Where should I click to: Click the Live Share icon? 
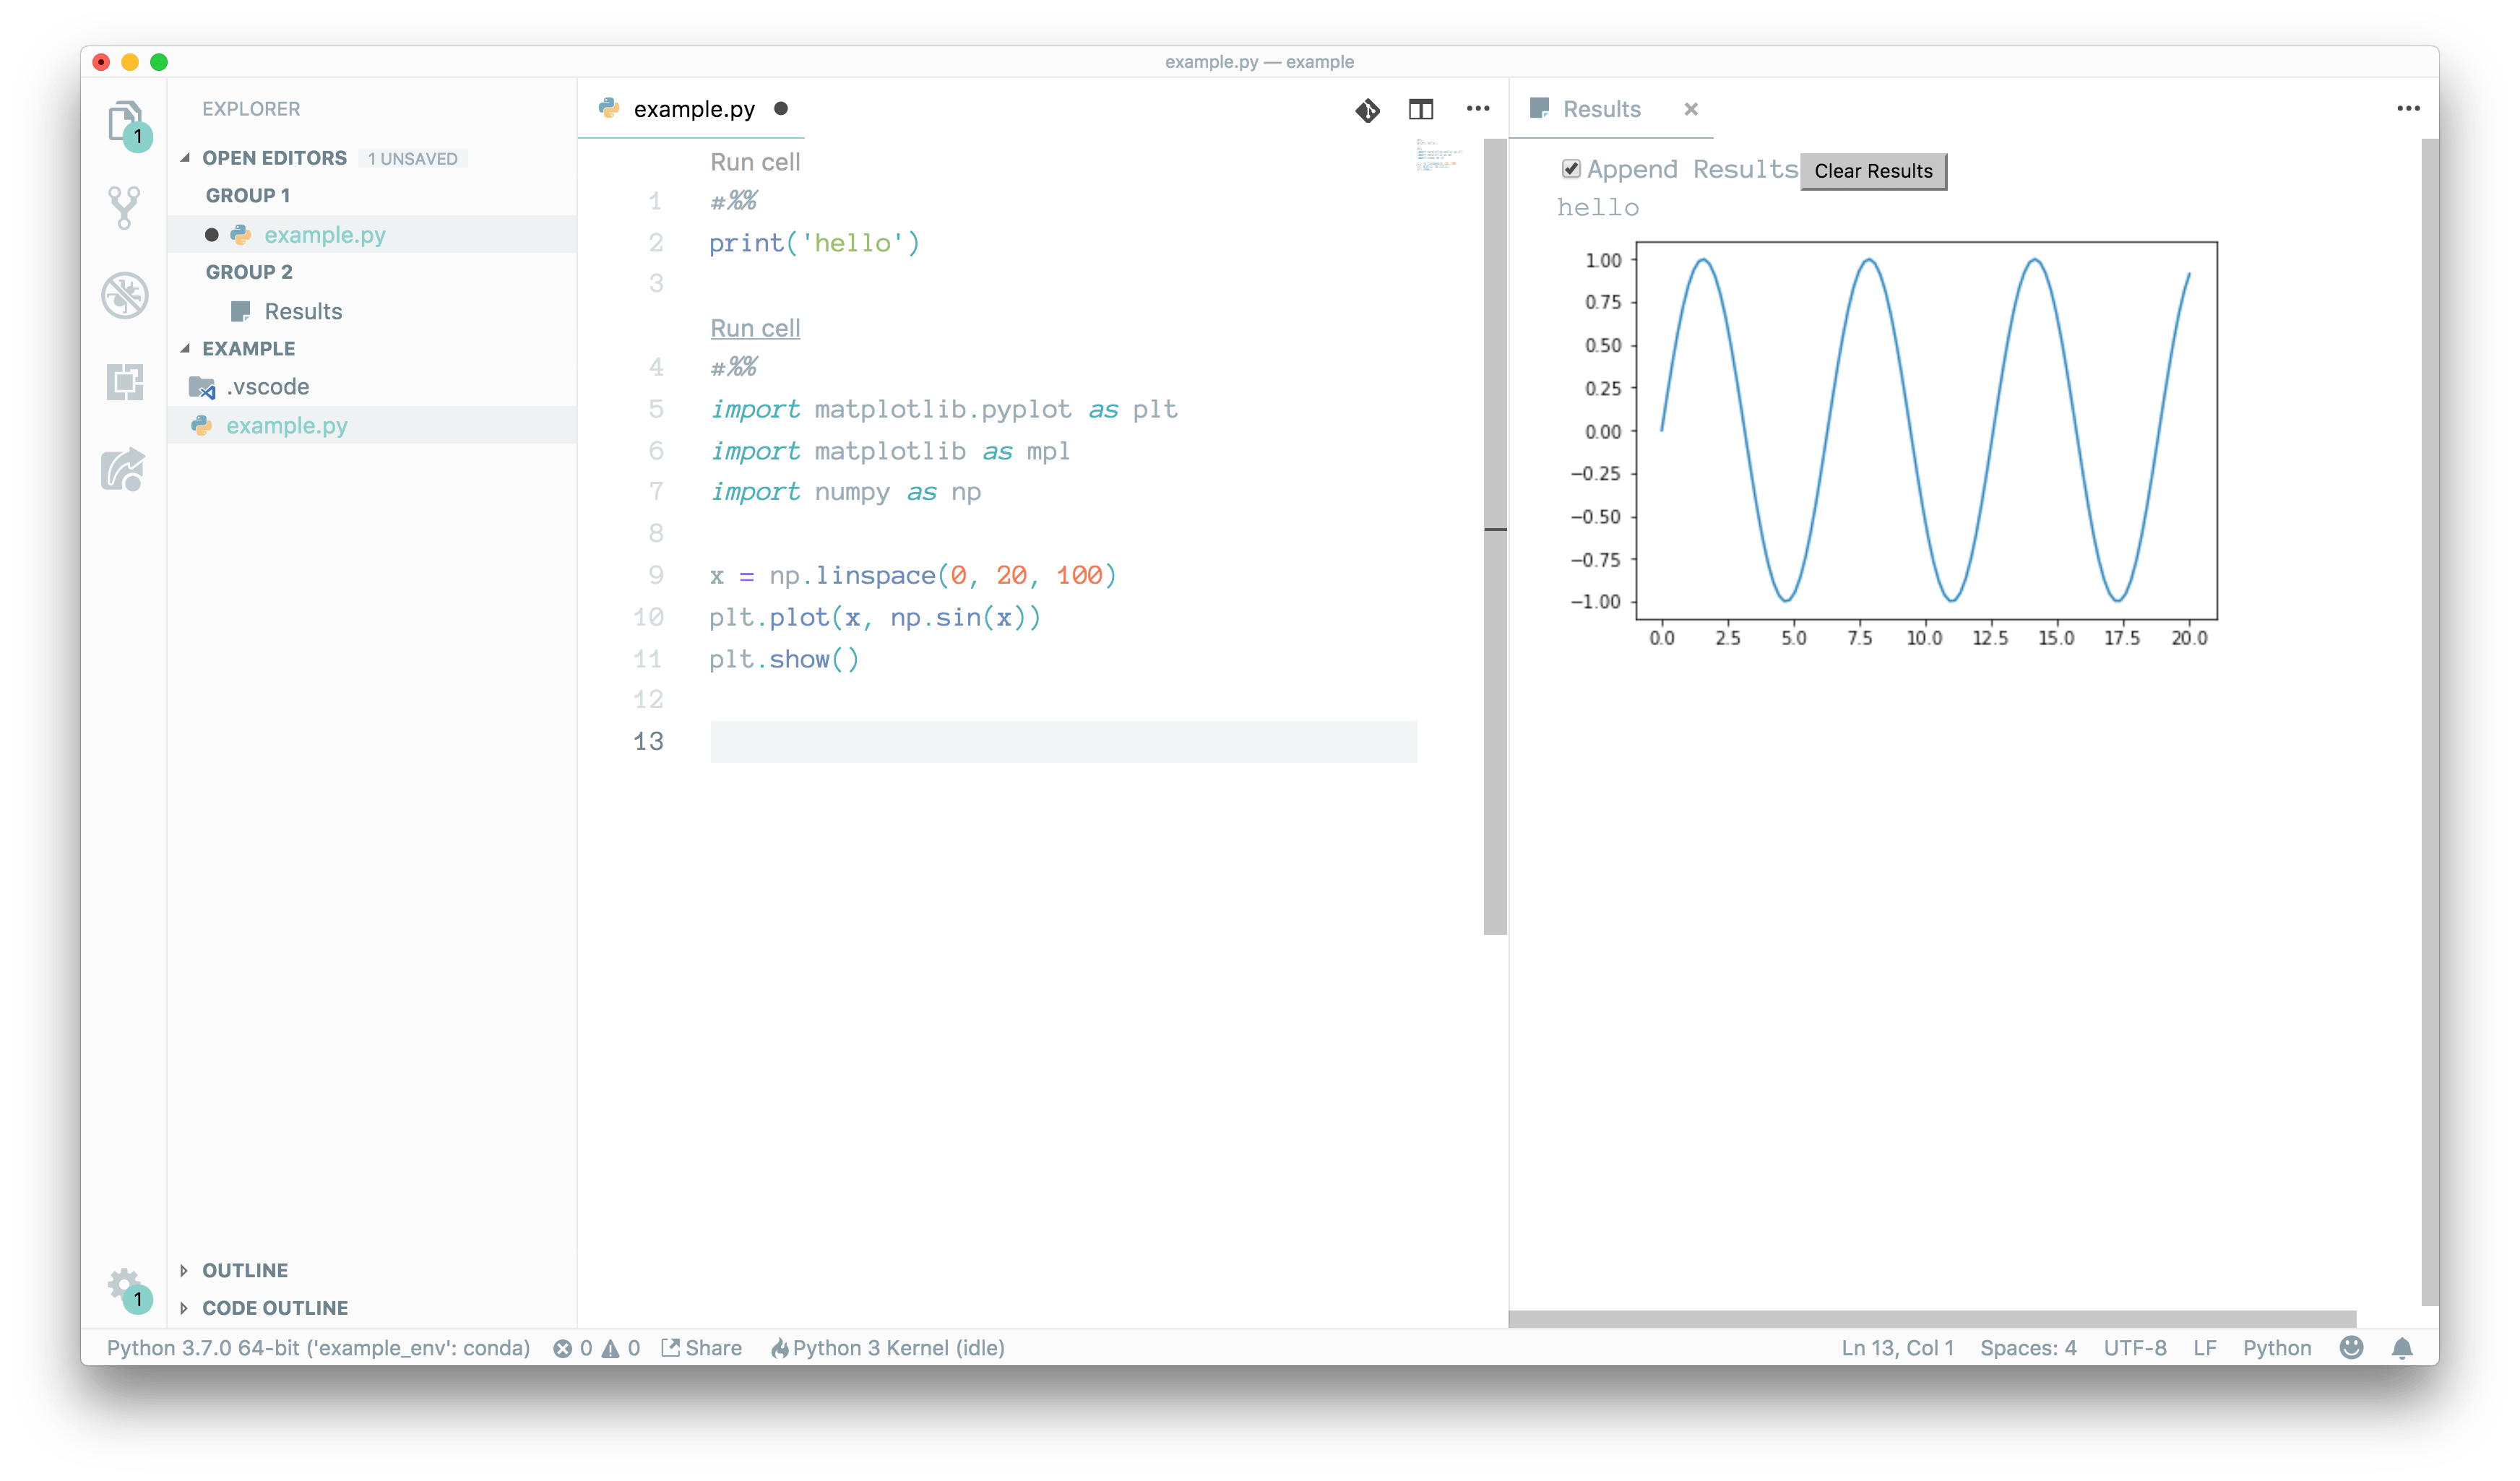pyautogui.click(x=124, y=470)
